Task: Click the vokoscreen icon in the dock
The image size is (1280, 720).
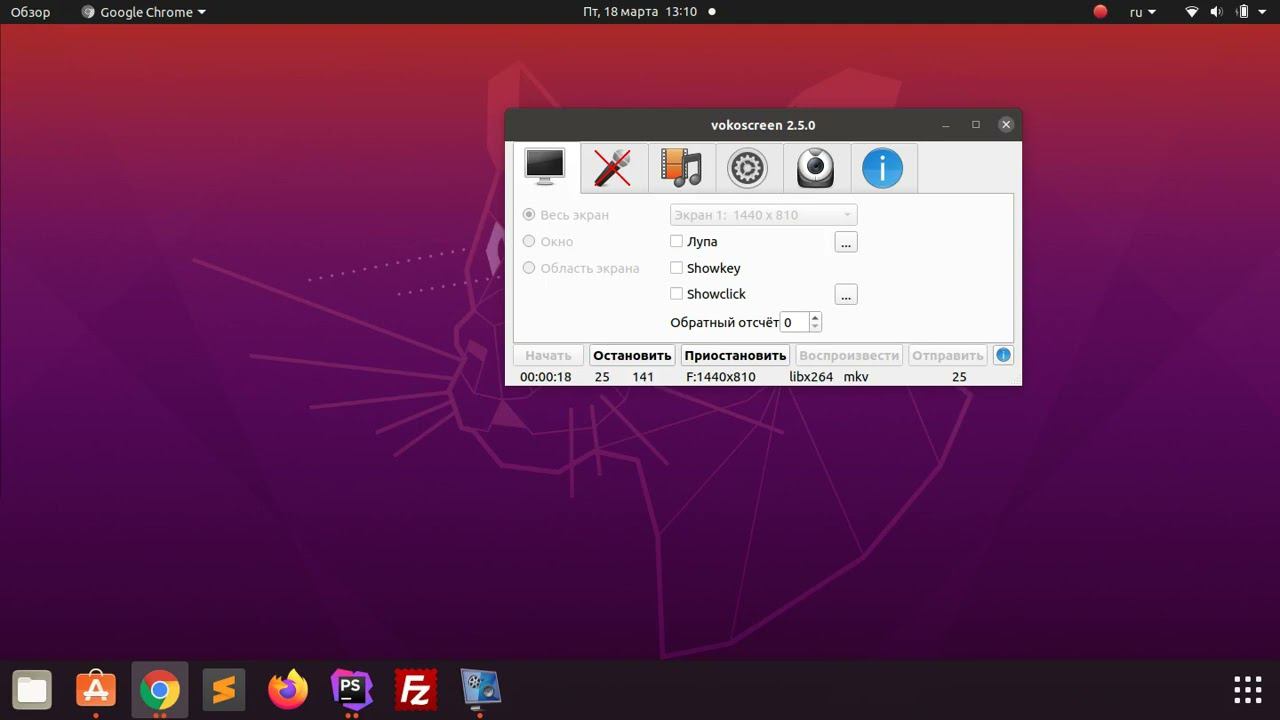Action: 480,689
